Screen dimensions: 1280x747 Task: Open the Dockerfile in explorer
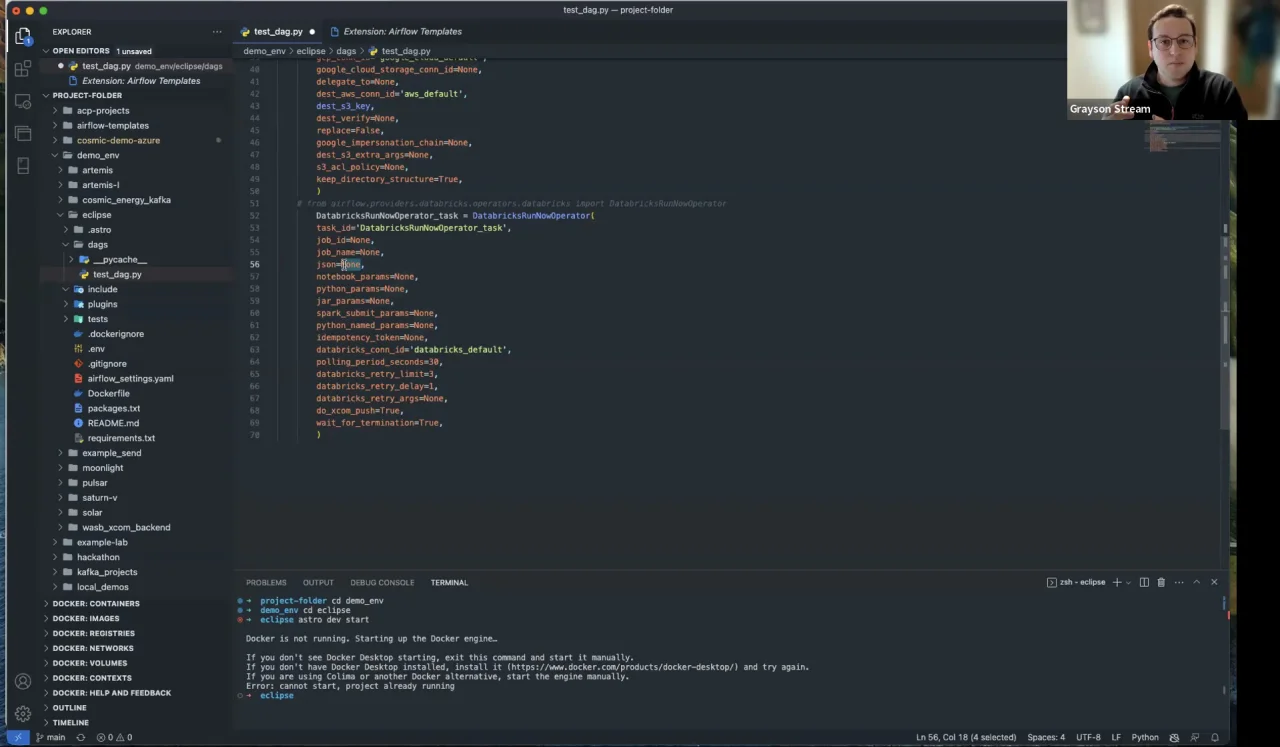tap(108, 393)
